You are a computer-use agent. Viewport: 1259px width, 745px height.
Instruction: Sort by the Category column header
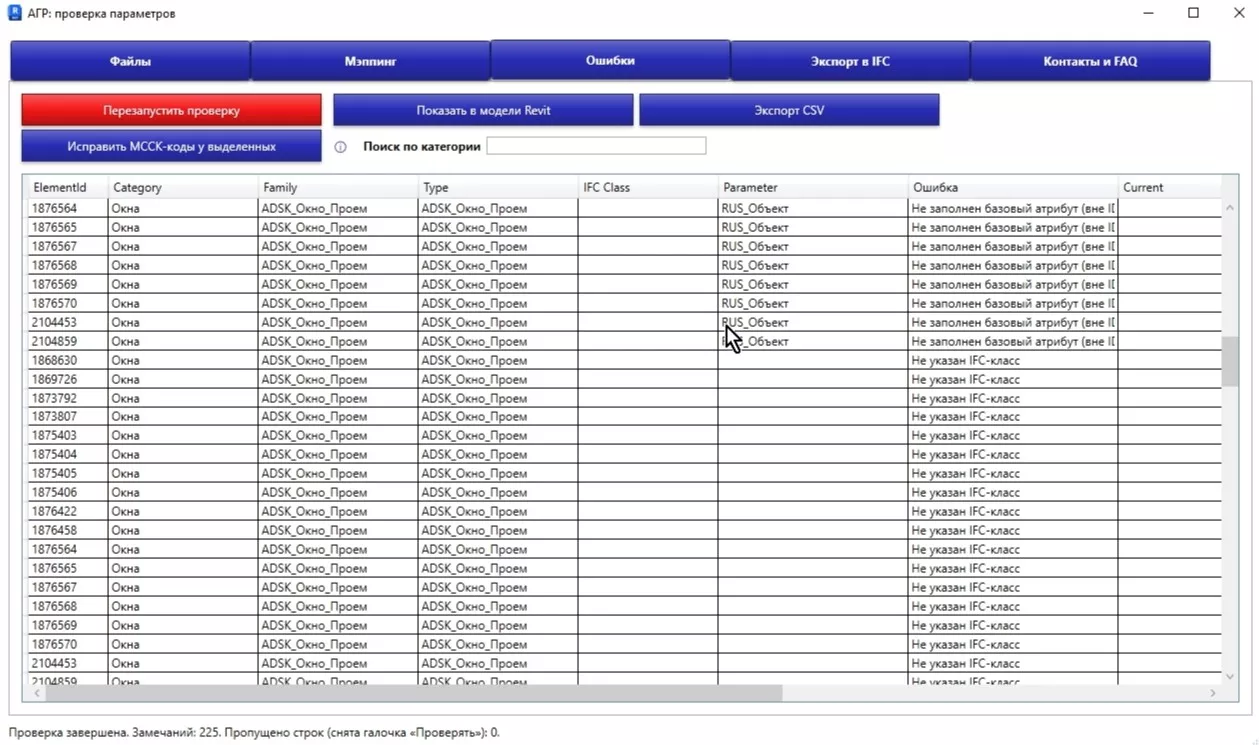[x=183, y=187]
